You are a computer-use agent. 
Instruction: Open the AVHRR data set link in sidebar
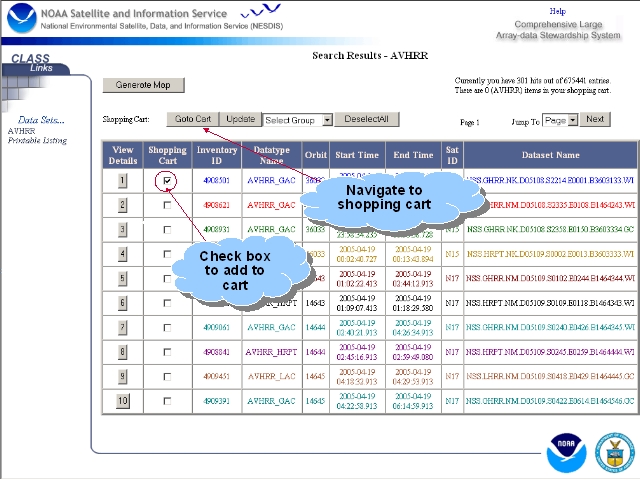(x=21, y=131)
